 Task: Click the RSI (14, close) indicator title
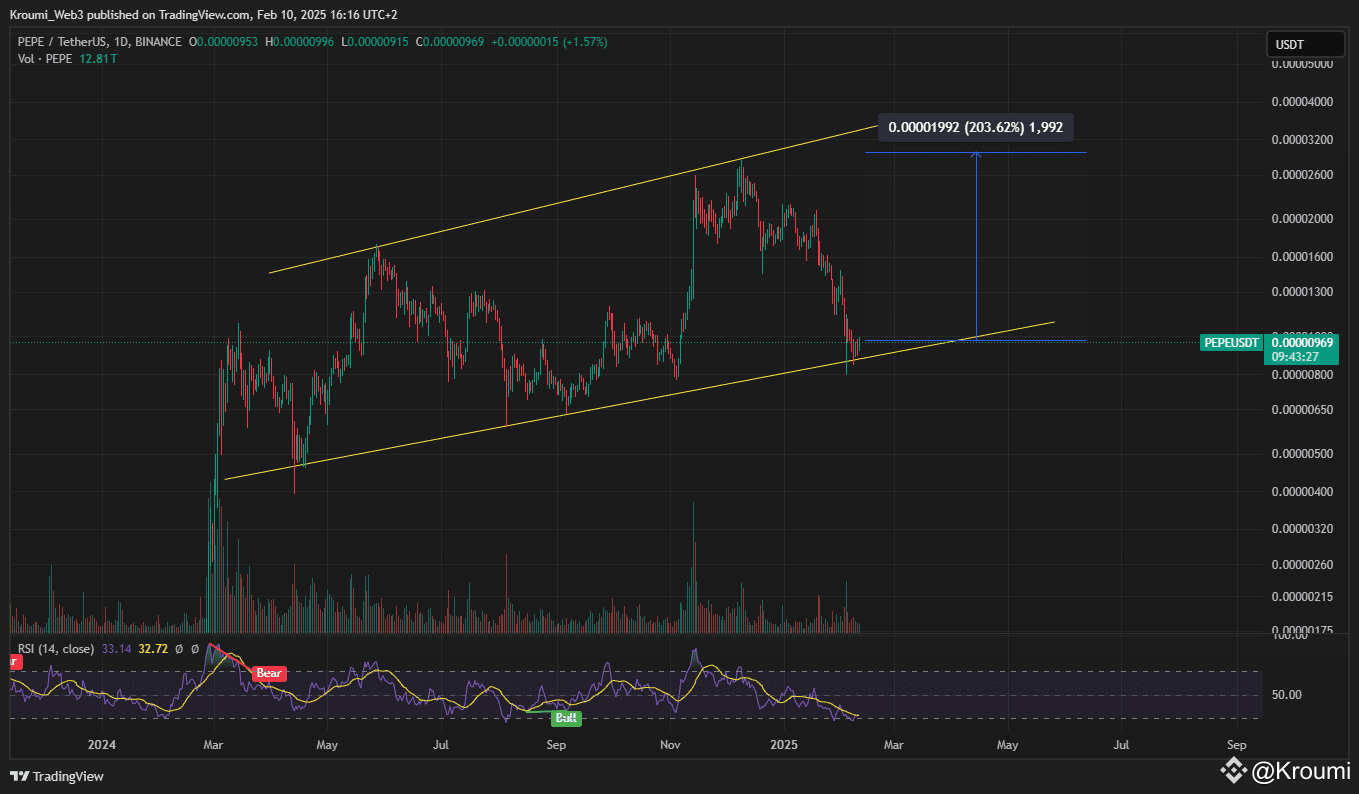point(55,649)
